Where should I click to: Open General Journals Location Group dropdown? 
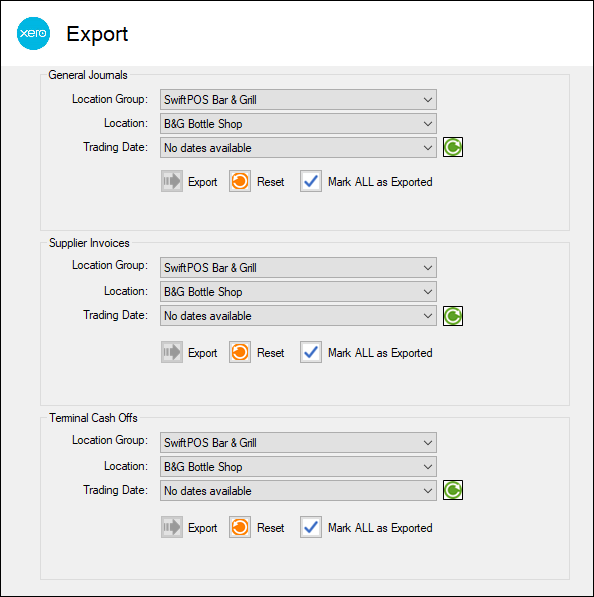[298, 100]
